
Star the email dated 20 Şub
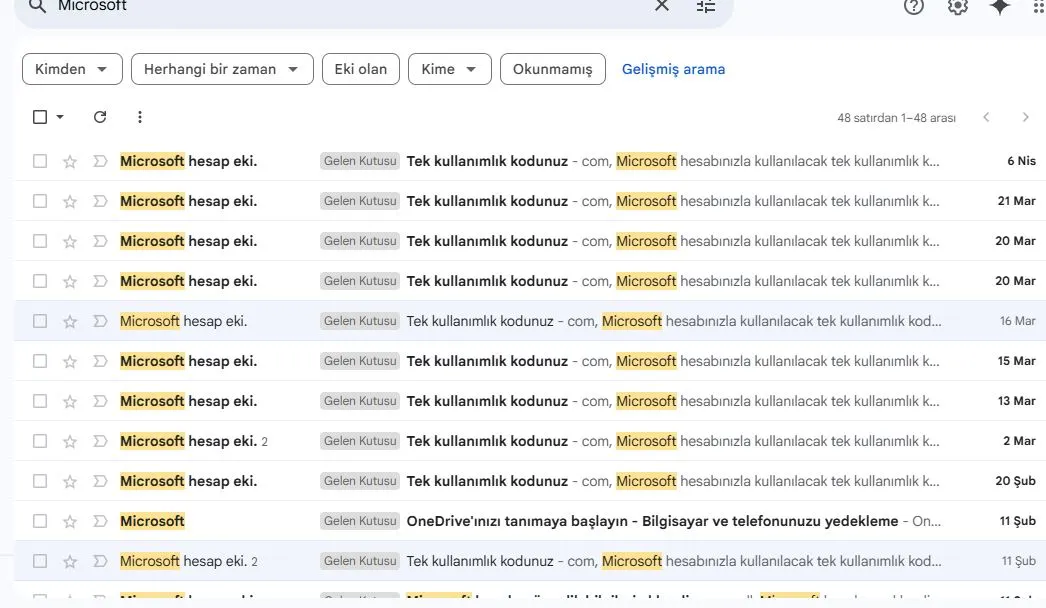69,481
